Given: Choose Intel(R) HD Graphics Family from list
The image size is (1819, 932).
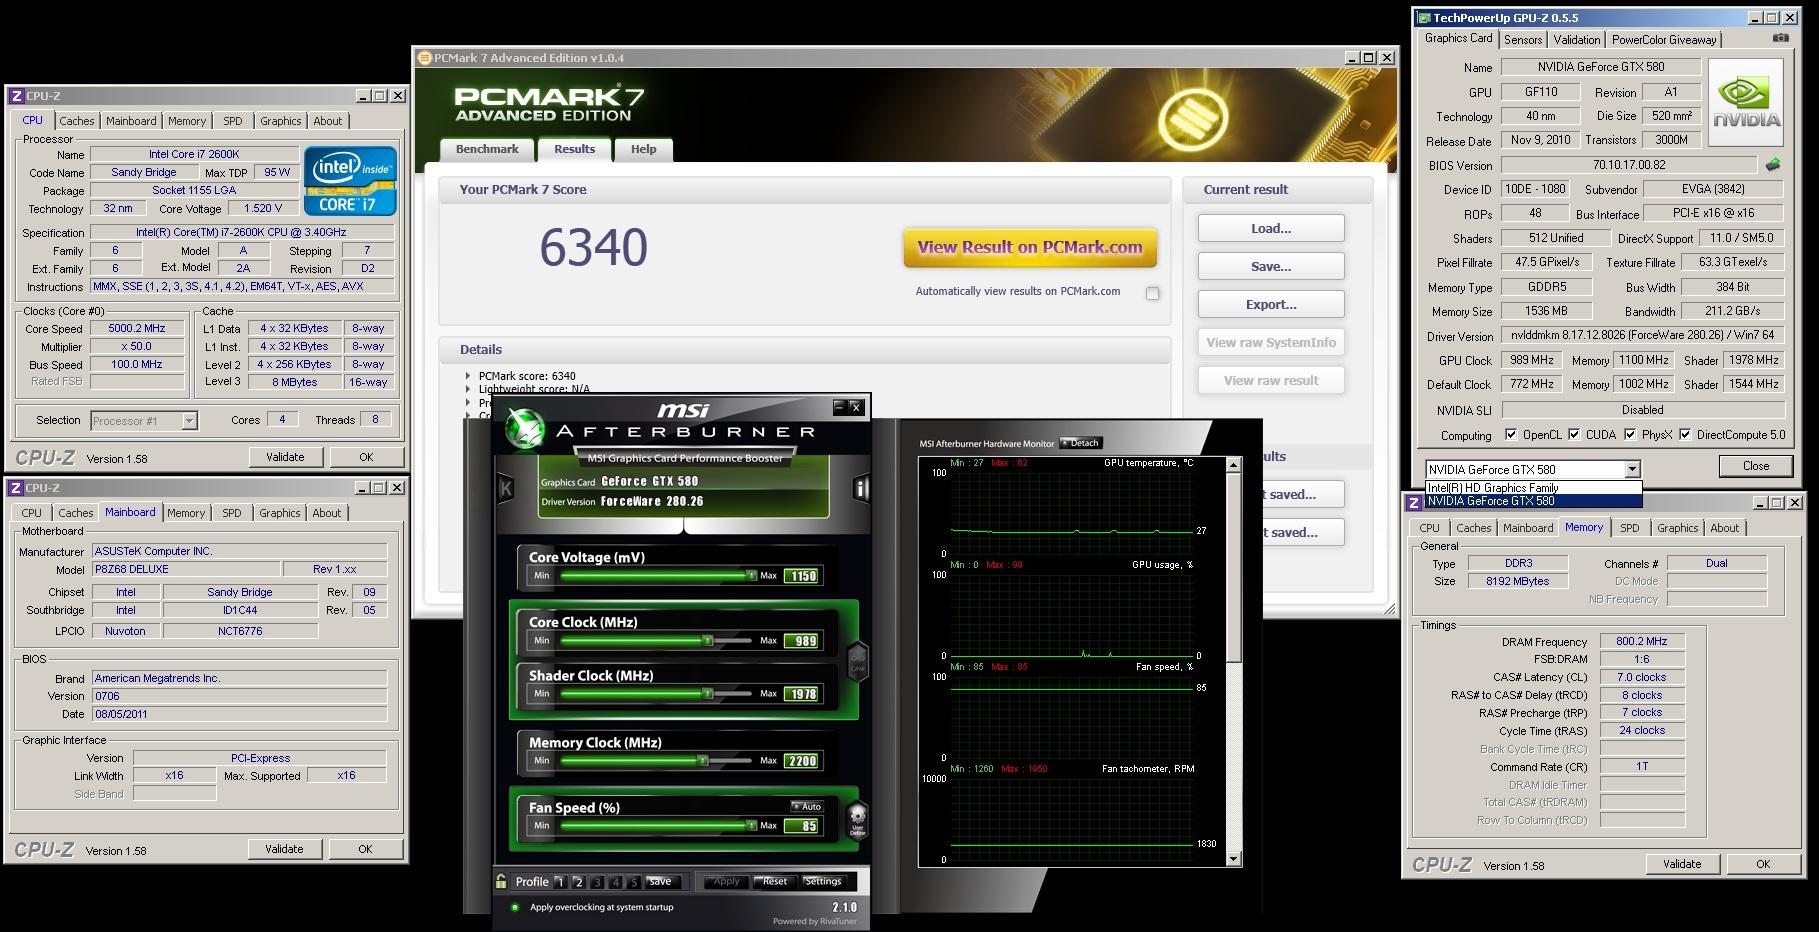Looking at the screenshot, I should [x=1533, y=488].
